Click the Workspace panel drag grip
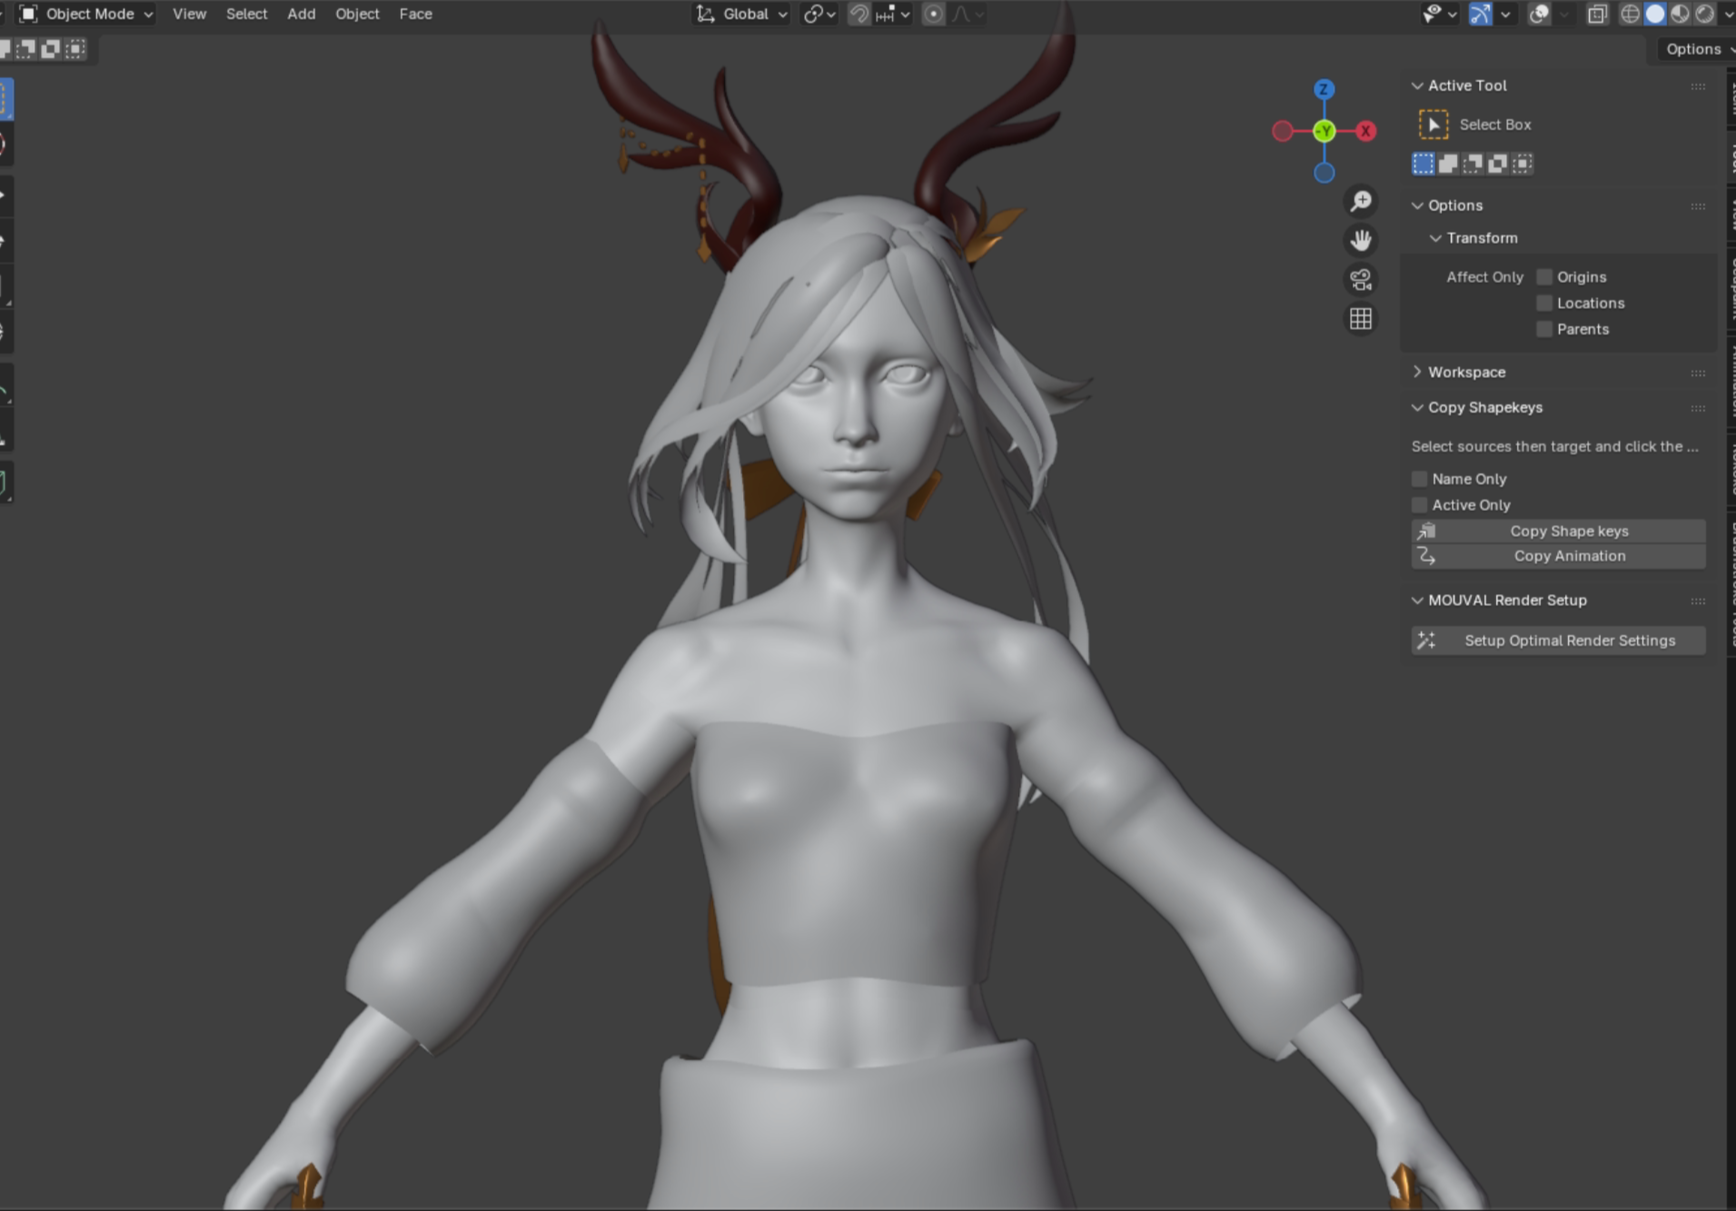Viewport: 1736px width, 1211px height. (x=1698, y=373)
